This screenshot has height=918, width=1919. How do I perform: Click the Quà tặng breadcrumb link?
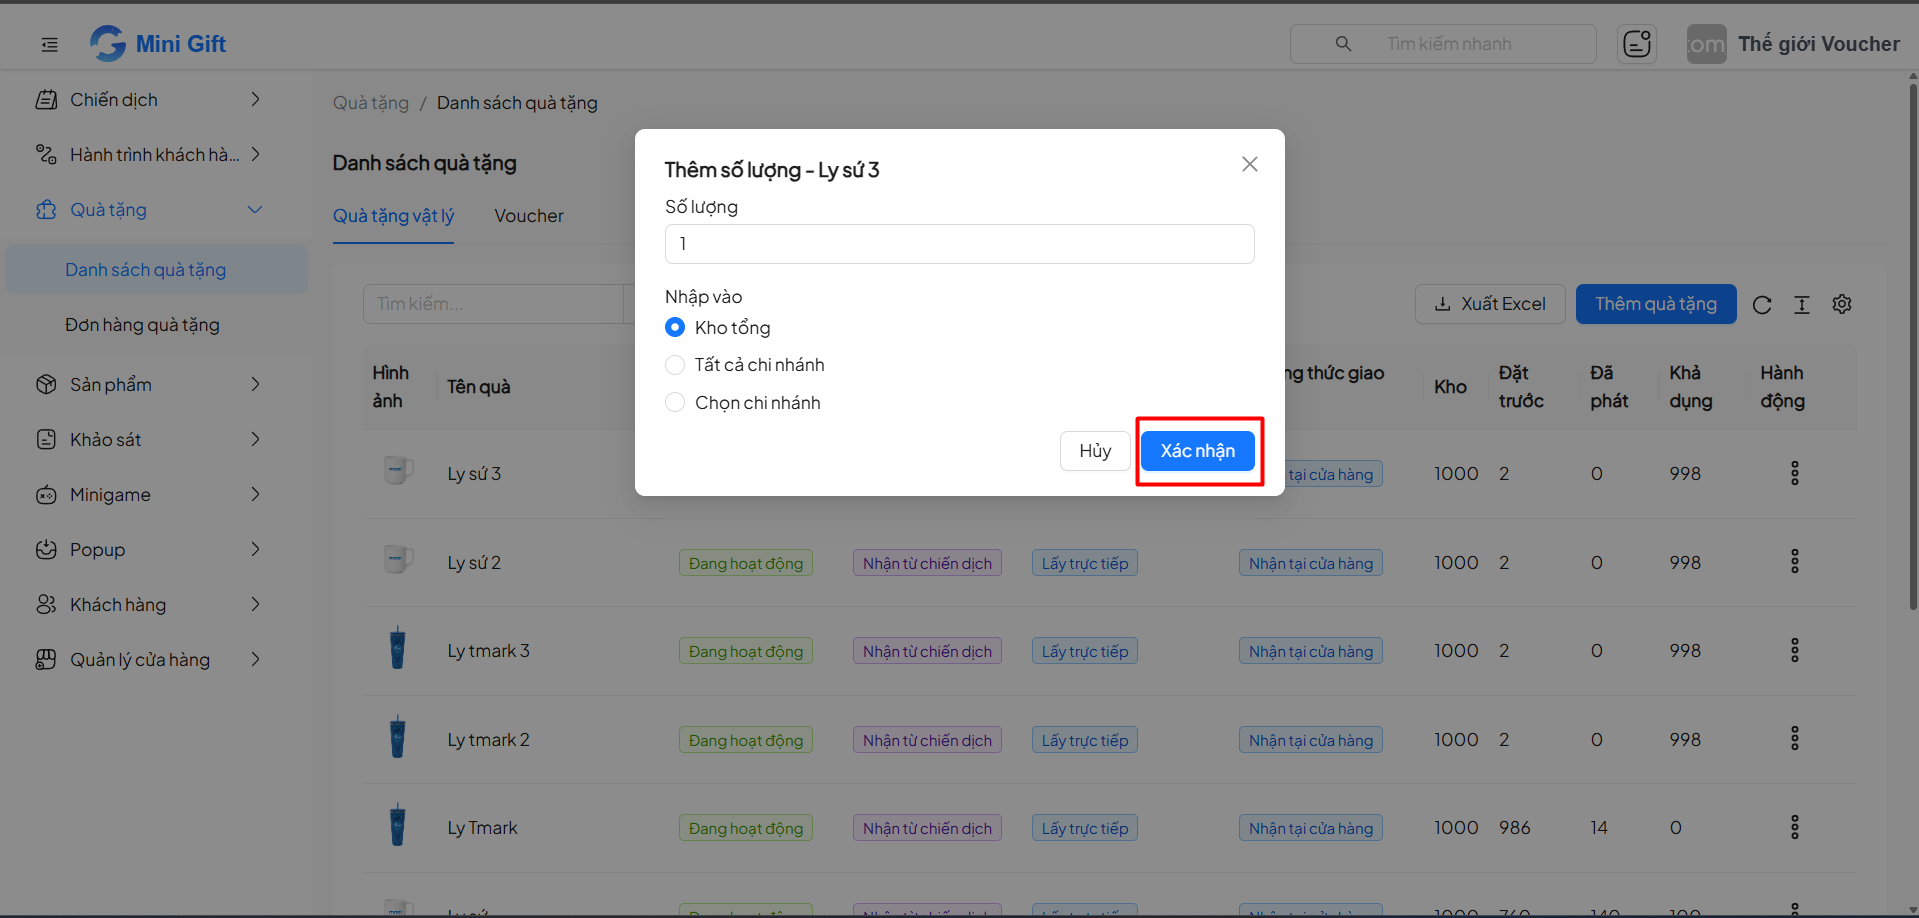(x=371, y=103)
